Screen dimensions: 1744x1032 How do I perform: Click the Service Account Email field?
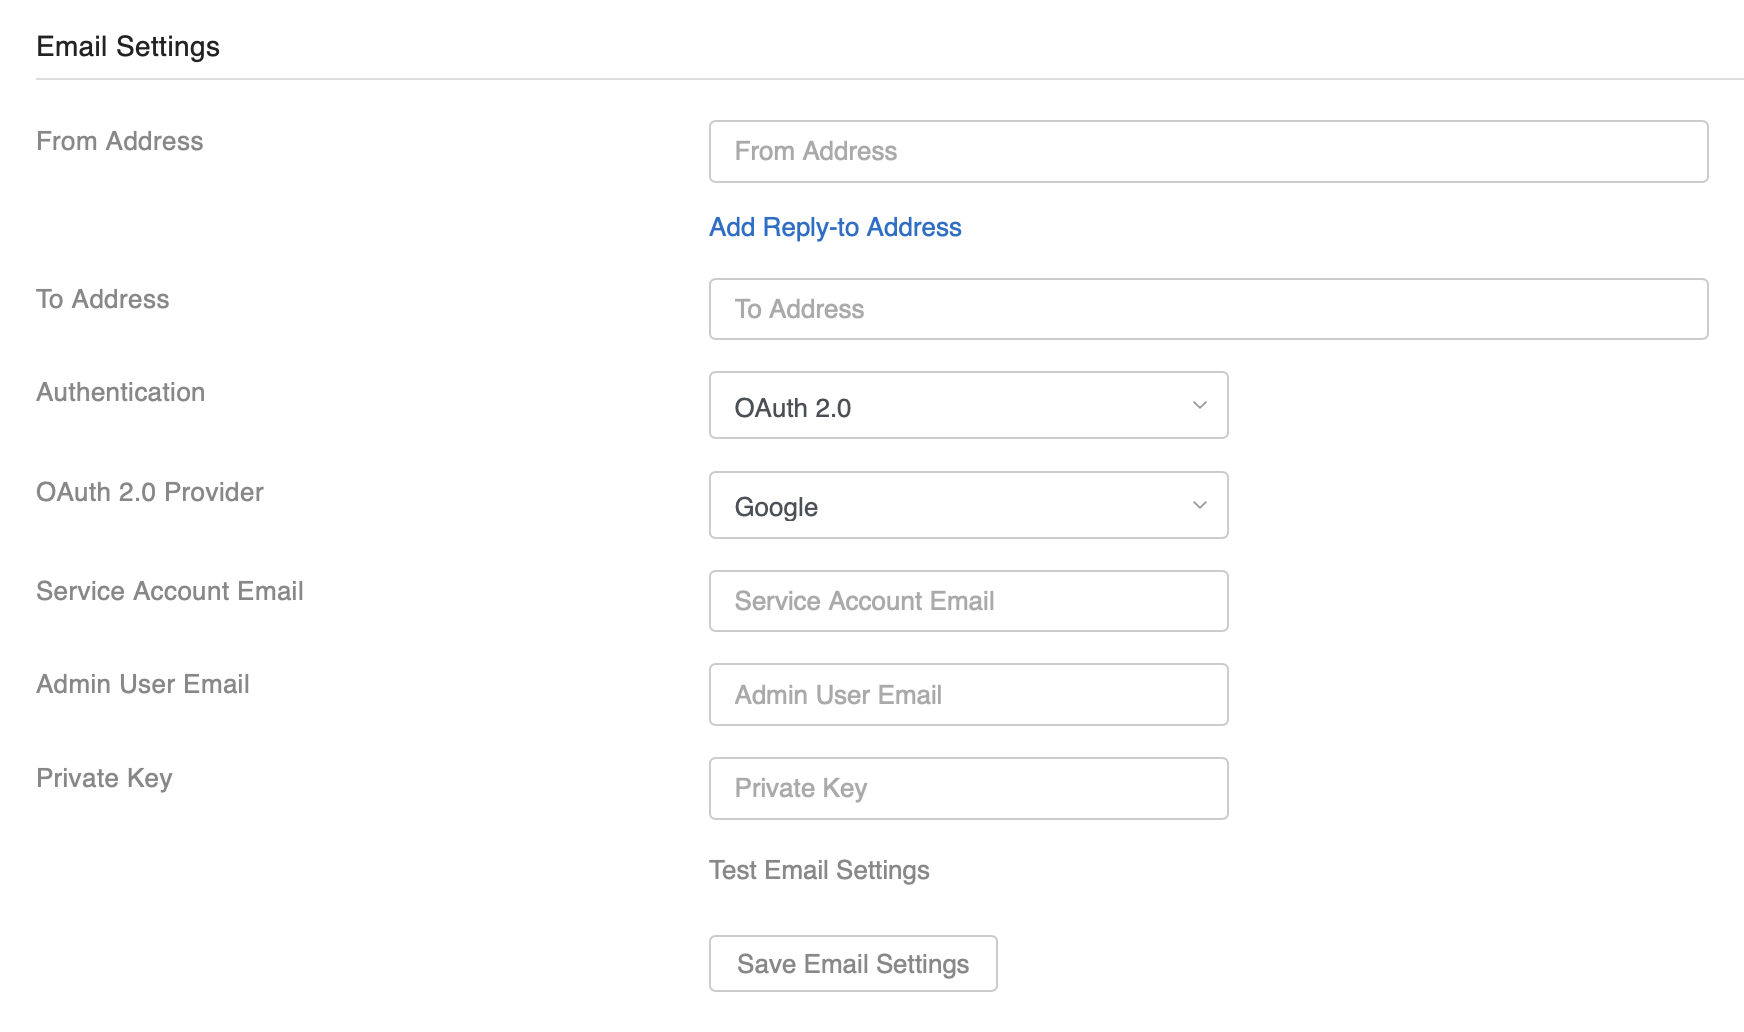pyautogui.click(x=968, y=601)
